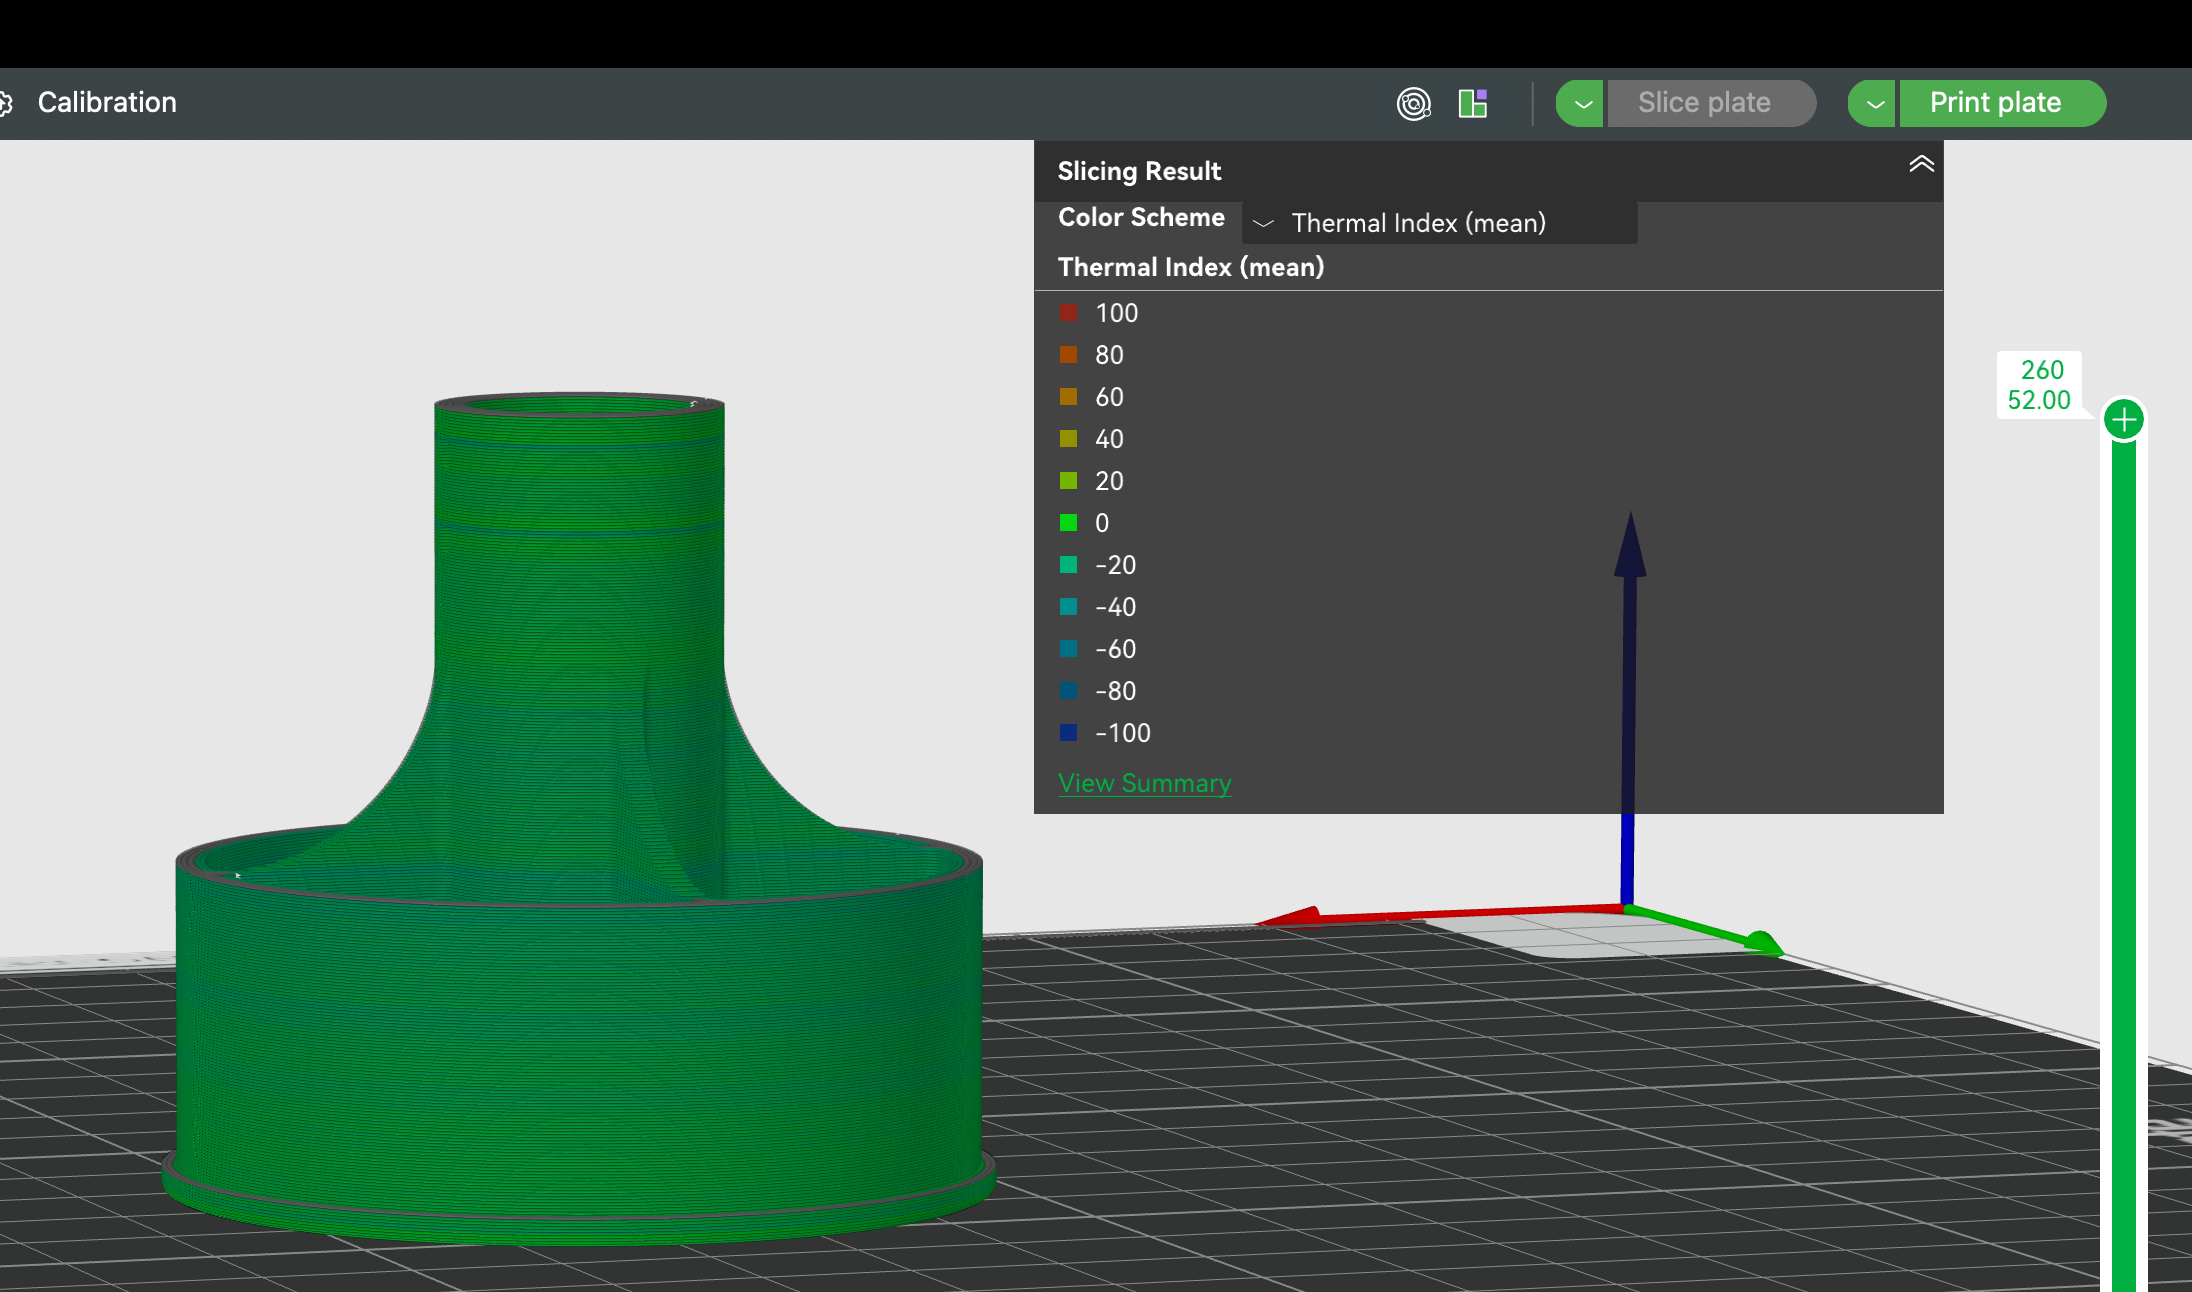The image size is (2192, 1292).
Task: Click the Slice plate button
Action: coord(1711,103)
